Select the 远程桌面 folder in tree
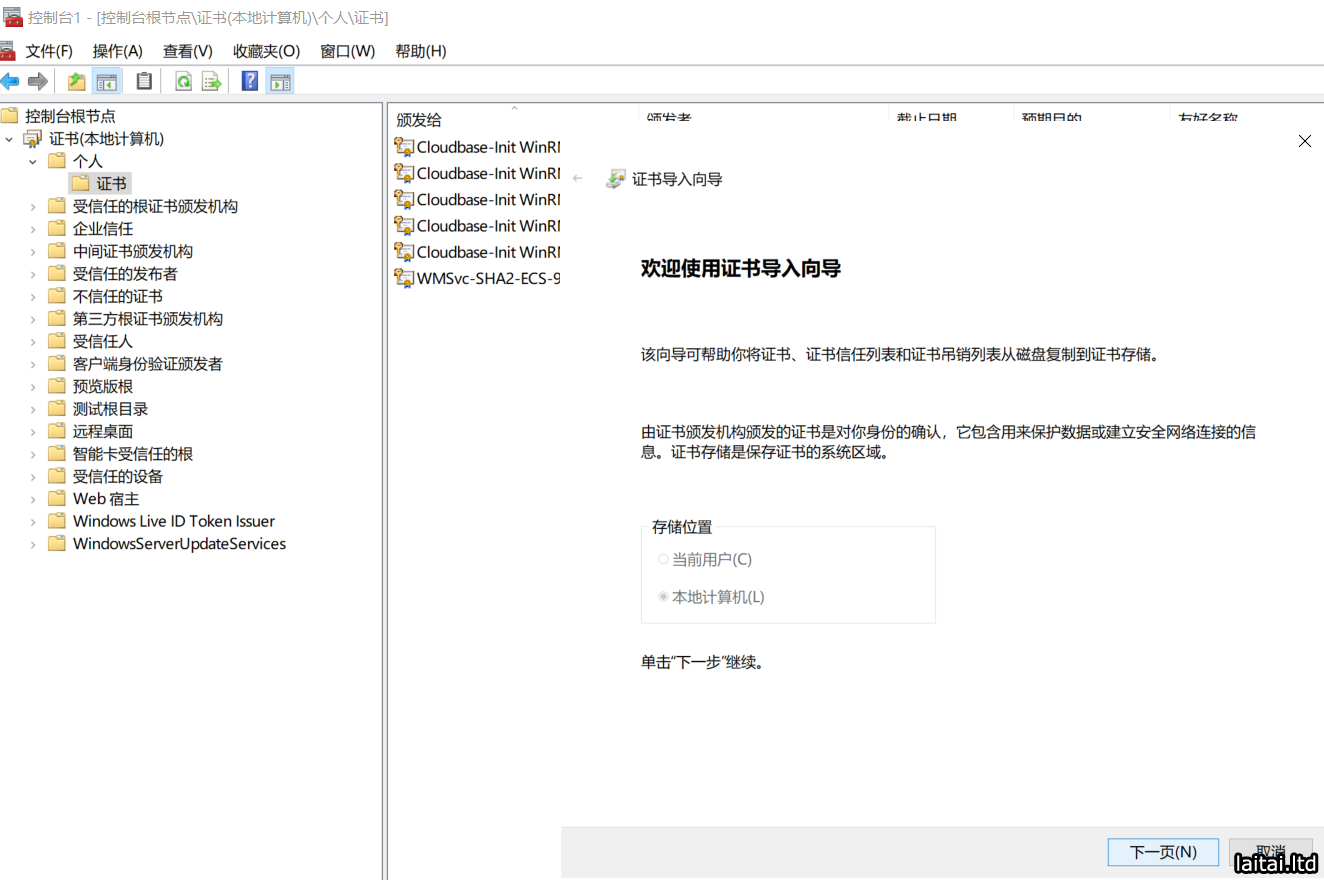Screen dimensions: 1324x880 tap(102, 431)
